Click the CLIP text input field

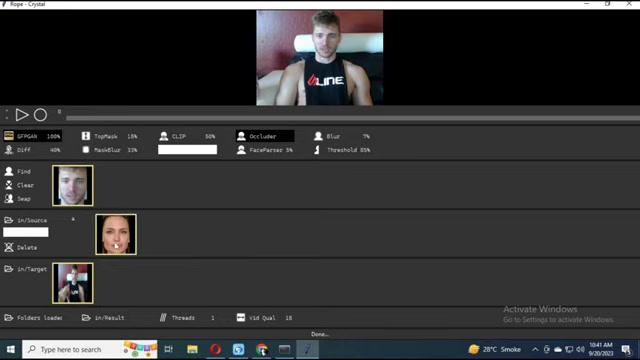[x=187, y=150]
